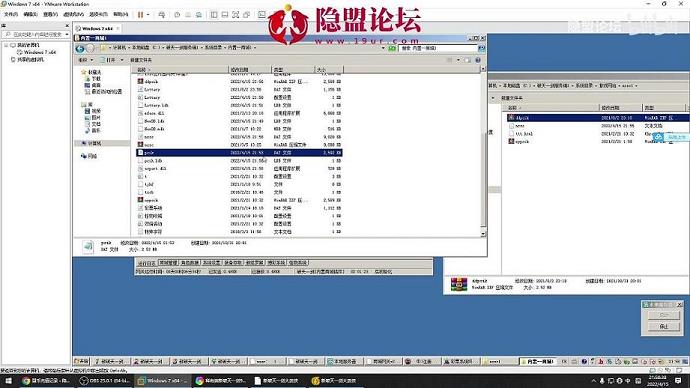Click the VMware send Ctrl+Alt+Del toolbar icon

161,15
